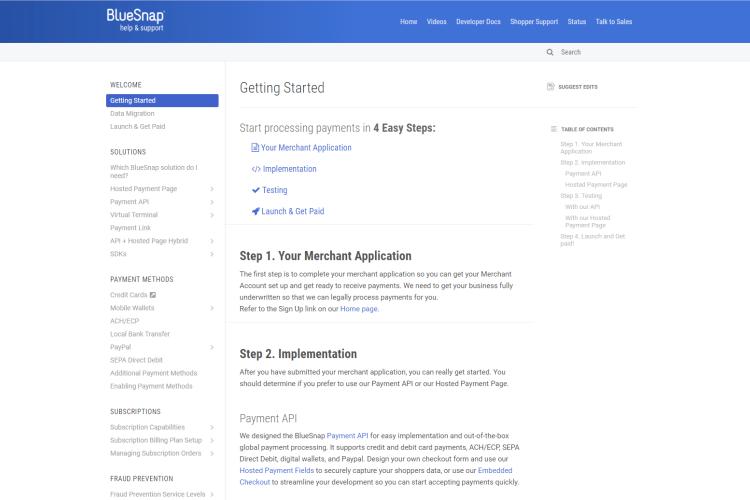Open Which BlueSnap solution do I need?
The image size is (750, 500).
coord(154,171)
